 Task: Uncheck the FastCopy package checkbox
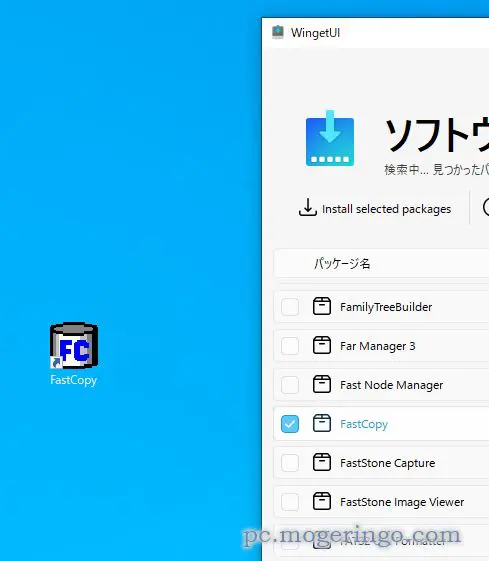[x=290, y=424]
